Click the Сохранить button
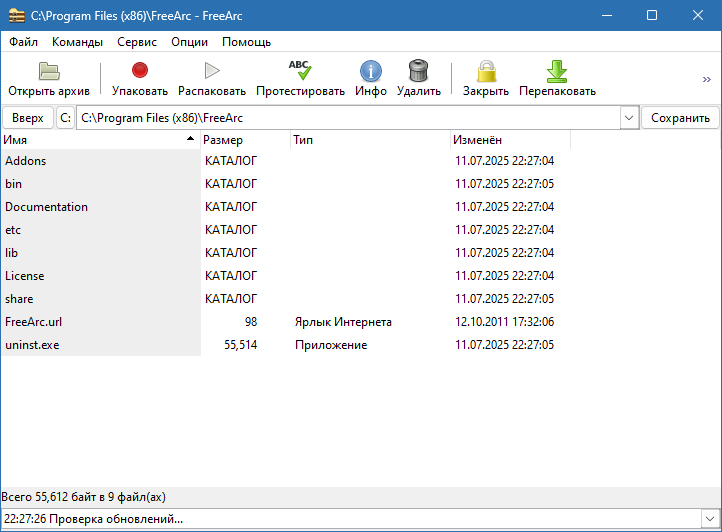This screenshot has width=722, height=532. 680,118
